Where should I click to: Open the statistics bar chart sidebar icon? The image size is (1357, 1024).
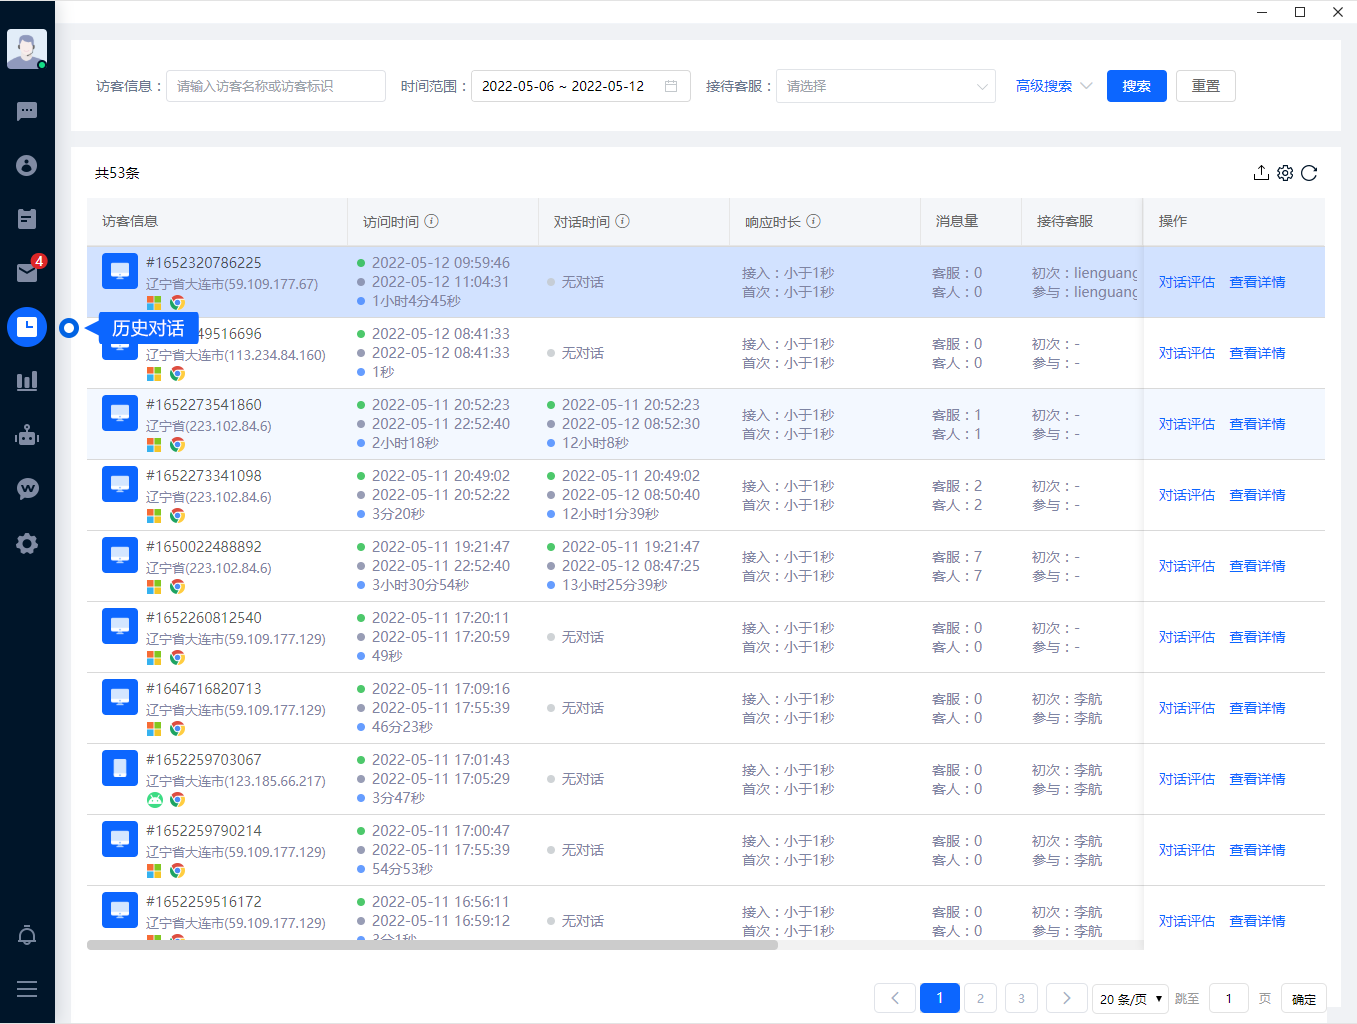click(27, 381)
